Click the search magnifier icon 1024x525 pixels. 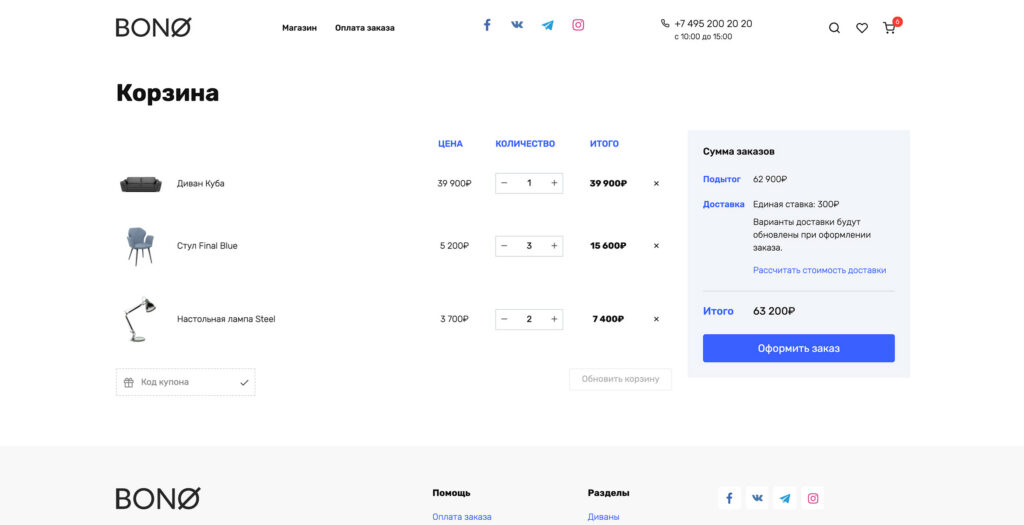click(834, 28)
